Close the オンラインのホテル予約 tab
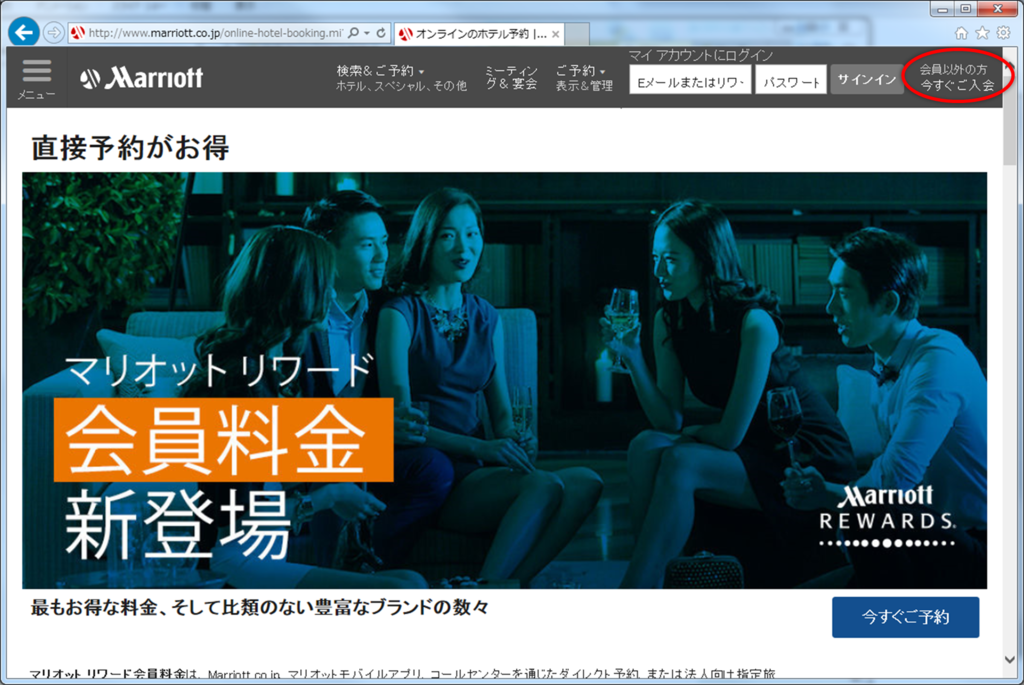Screen dimensions: 1024x685 coord(555,34)
